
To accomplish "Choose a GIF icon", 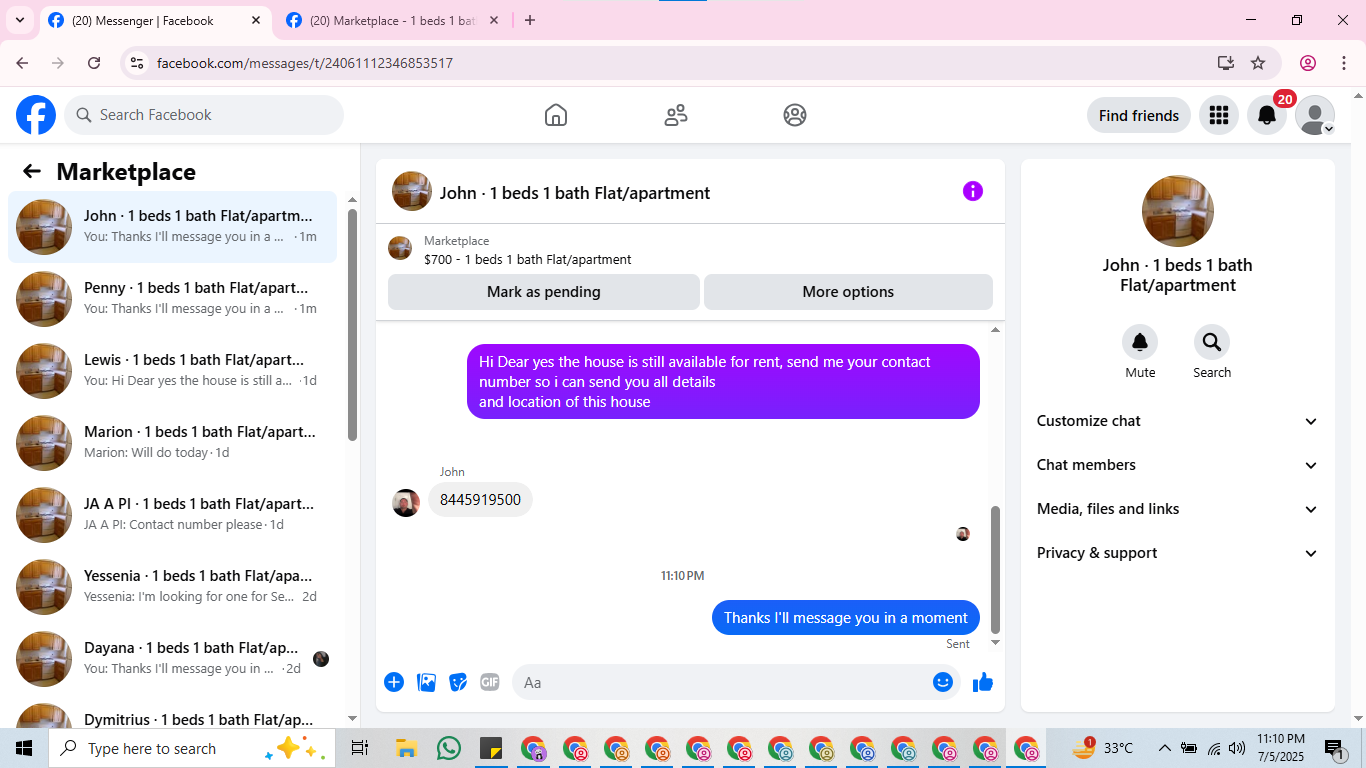I will coord(490,682).
